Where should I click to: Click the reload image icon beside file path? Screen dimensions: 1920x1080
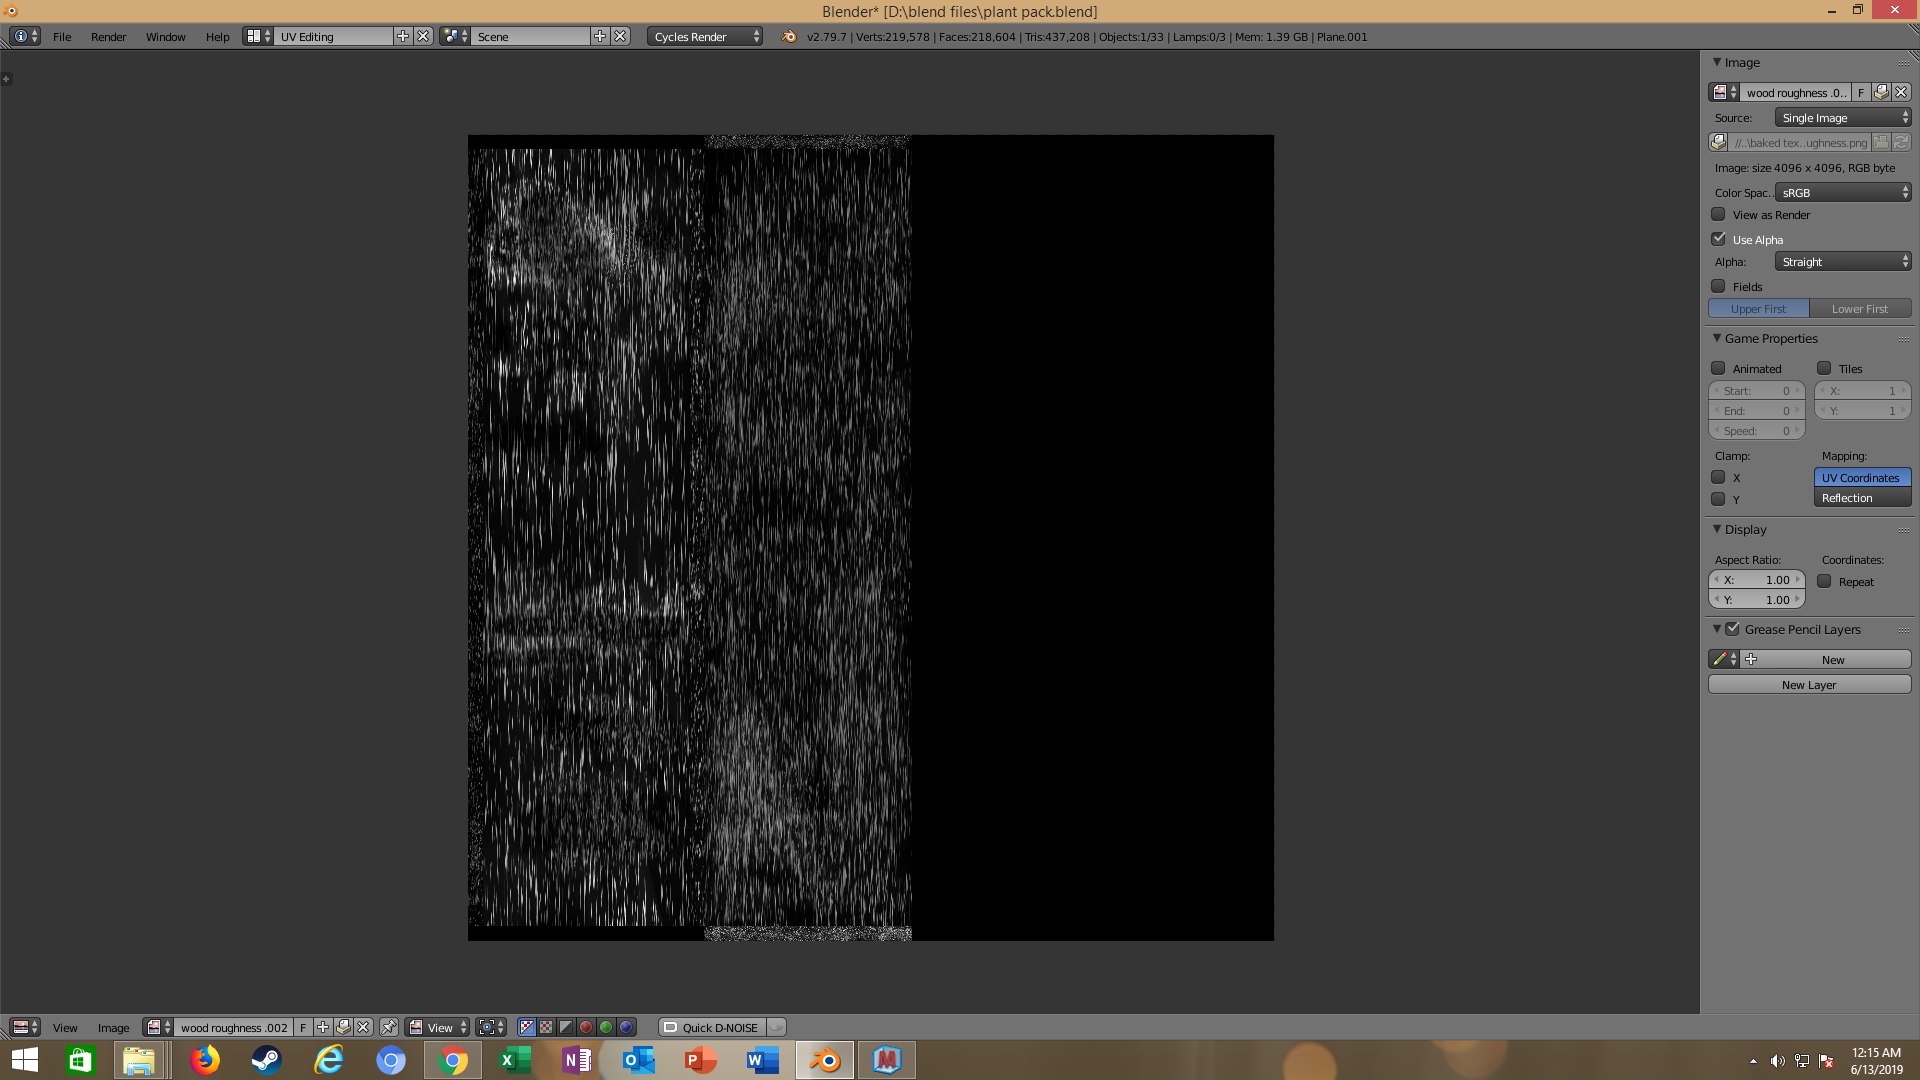(x=1901, y=143)
